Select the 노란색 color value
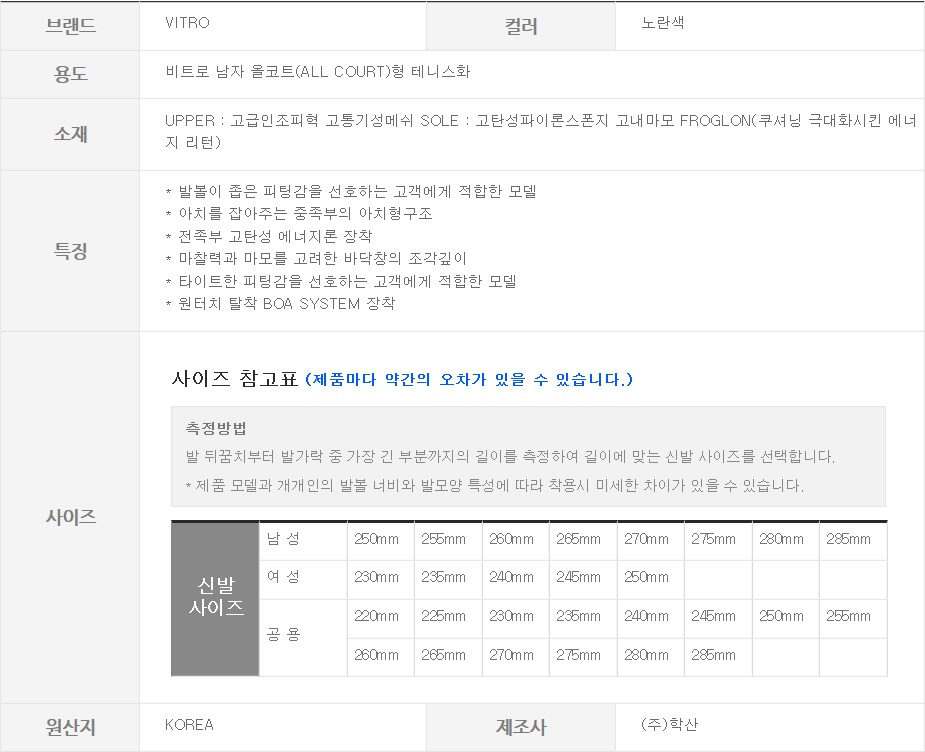The width and height of the screenshot is (925, 752). (663, 23)
